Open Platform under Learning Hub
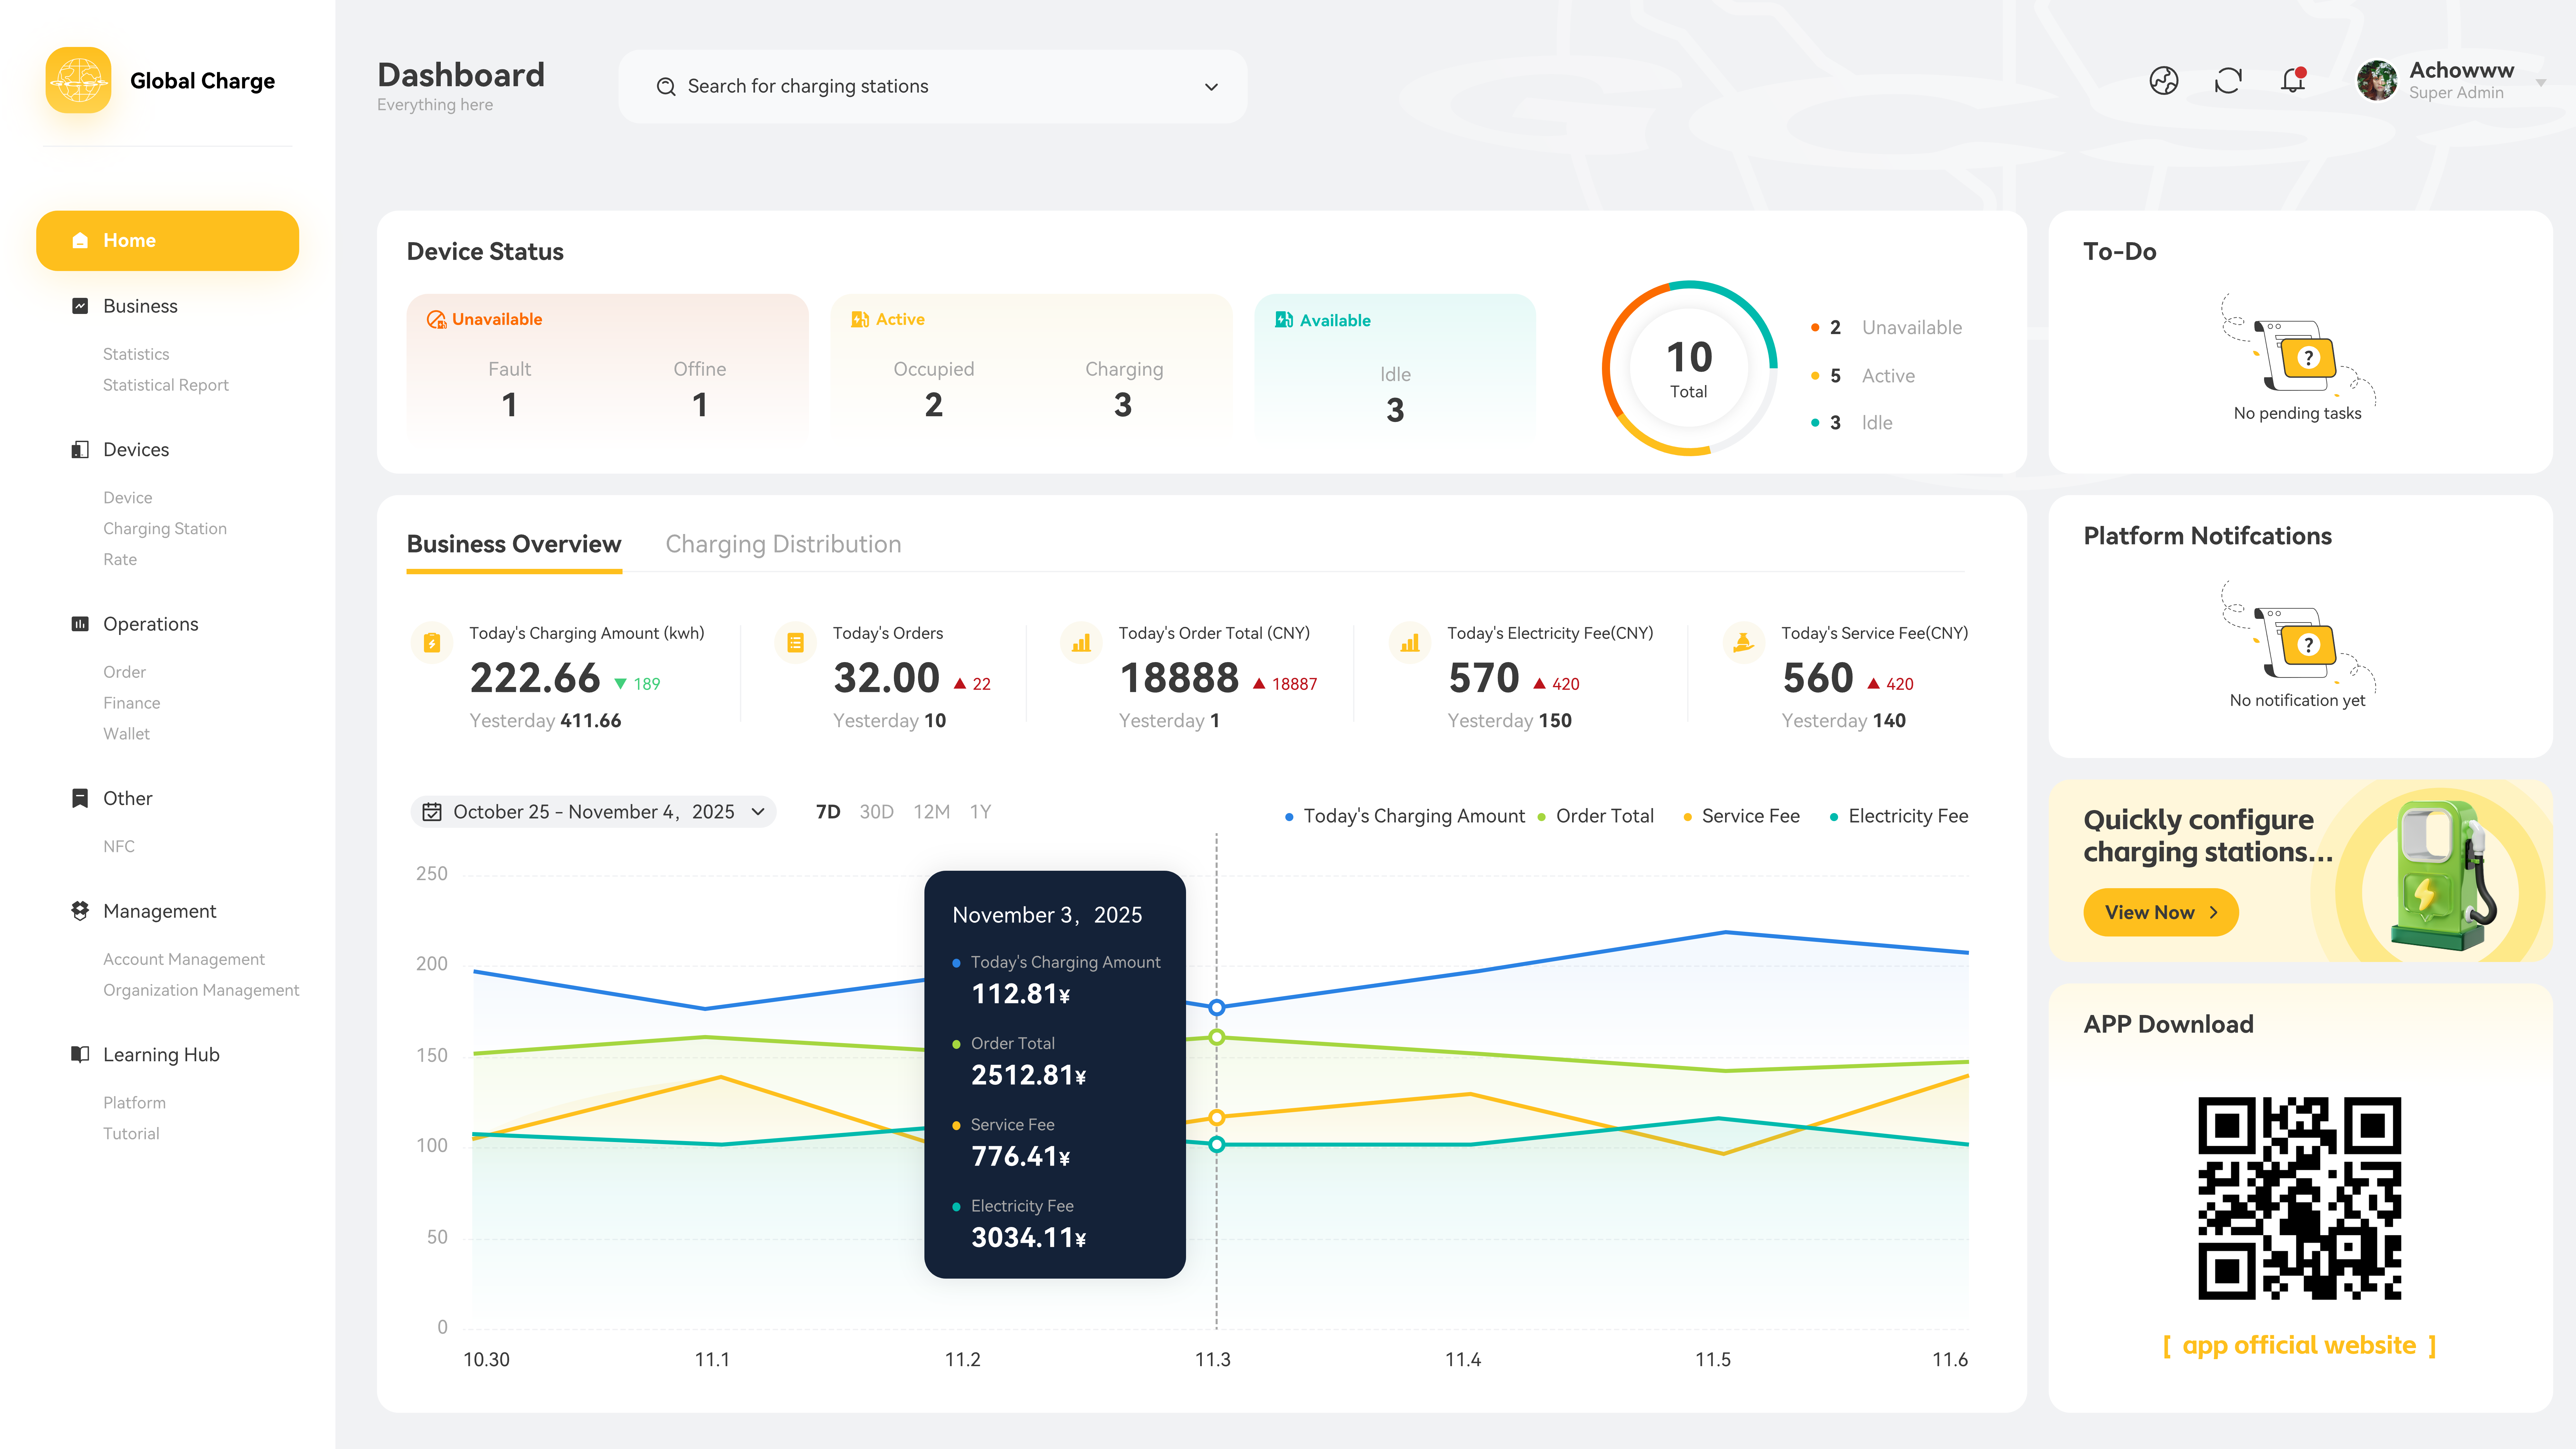The height and width of the screenshot is (1449, 2576). click(x=134, y=1103)
